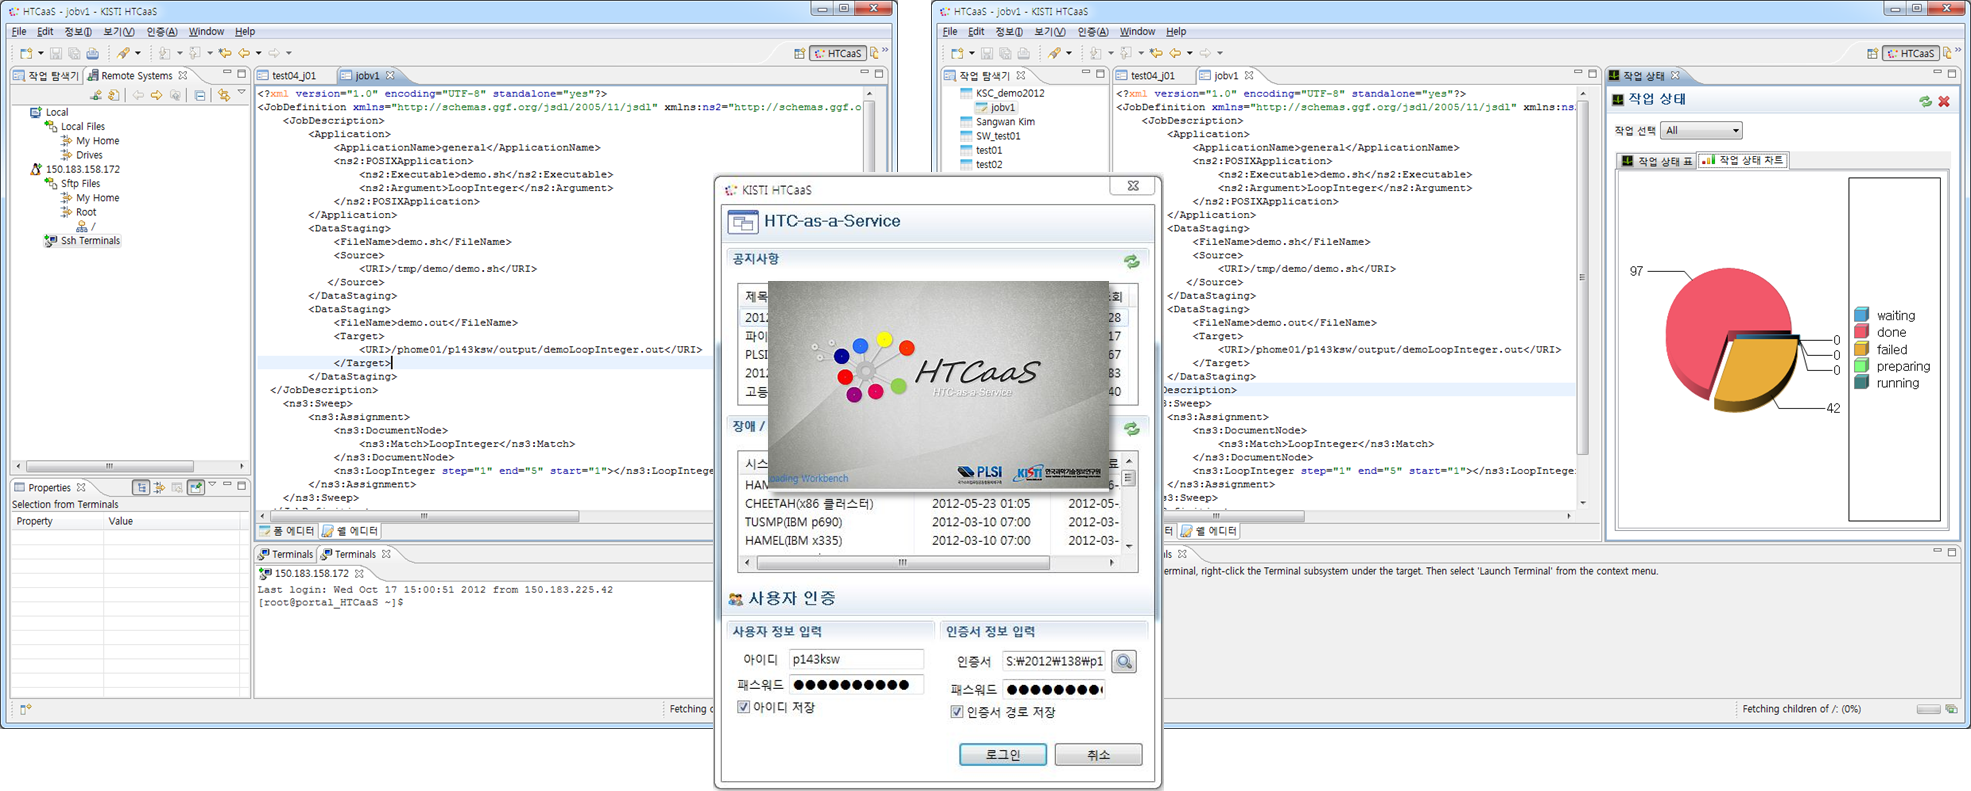Switch to 셀 에디터 tab in left window
This screenshot has height=791, width=1971.
[x=350, y=531]
